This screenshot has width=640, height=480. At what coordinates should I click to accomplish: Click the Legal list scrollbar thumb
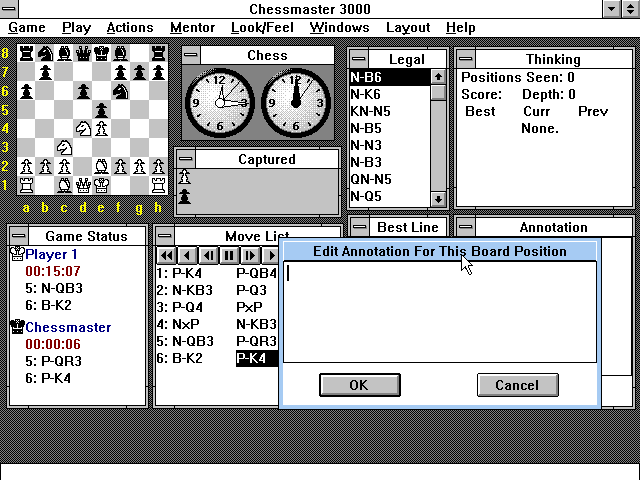coord(438,93)
